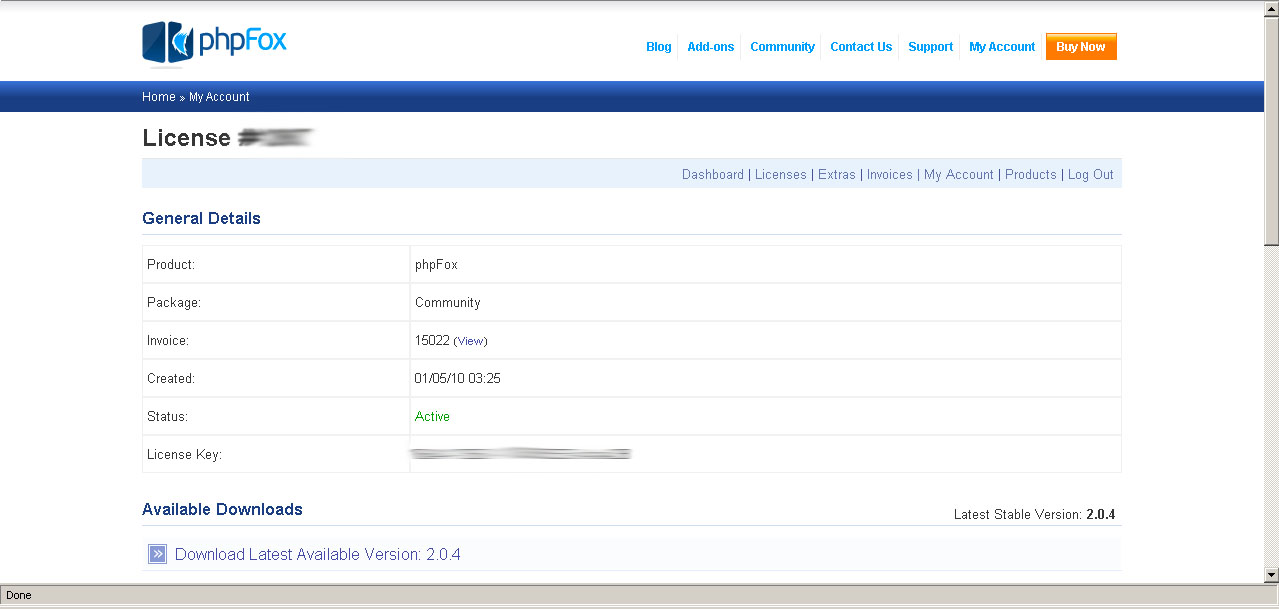Click the Log Out link
1279x609 pixels.
(1091, 174)
